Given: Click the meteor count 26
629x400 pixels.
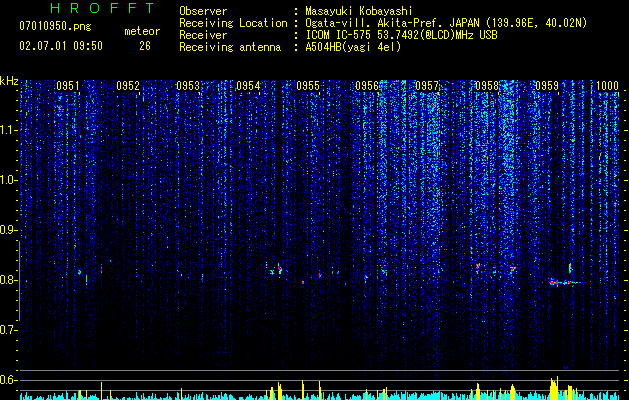Looking at the screenshot, I should click(145, 46).
